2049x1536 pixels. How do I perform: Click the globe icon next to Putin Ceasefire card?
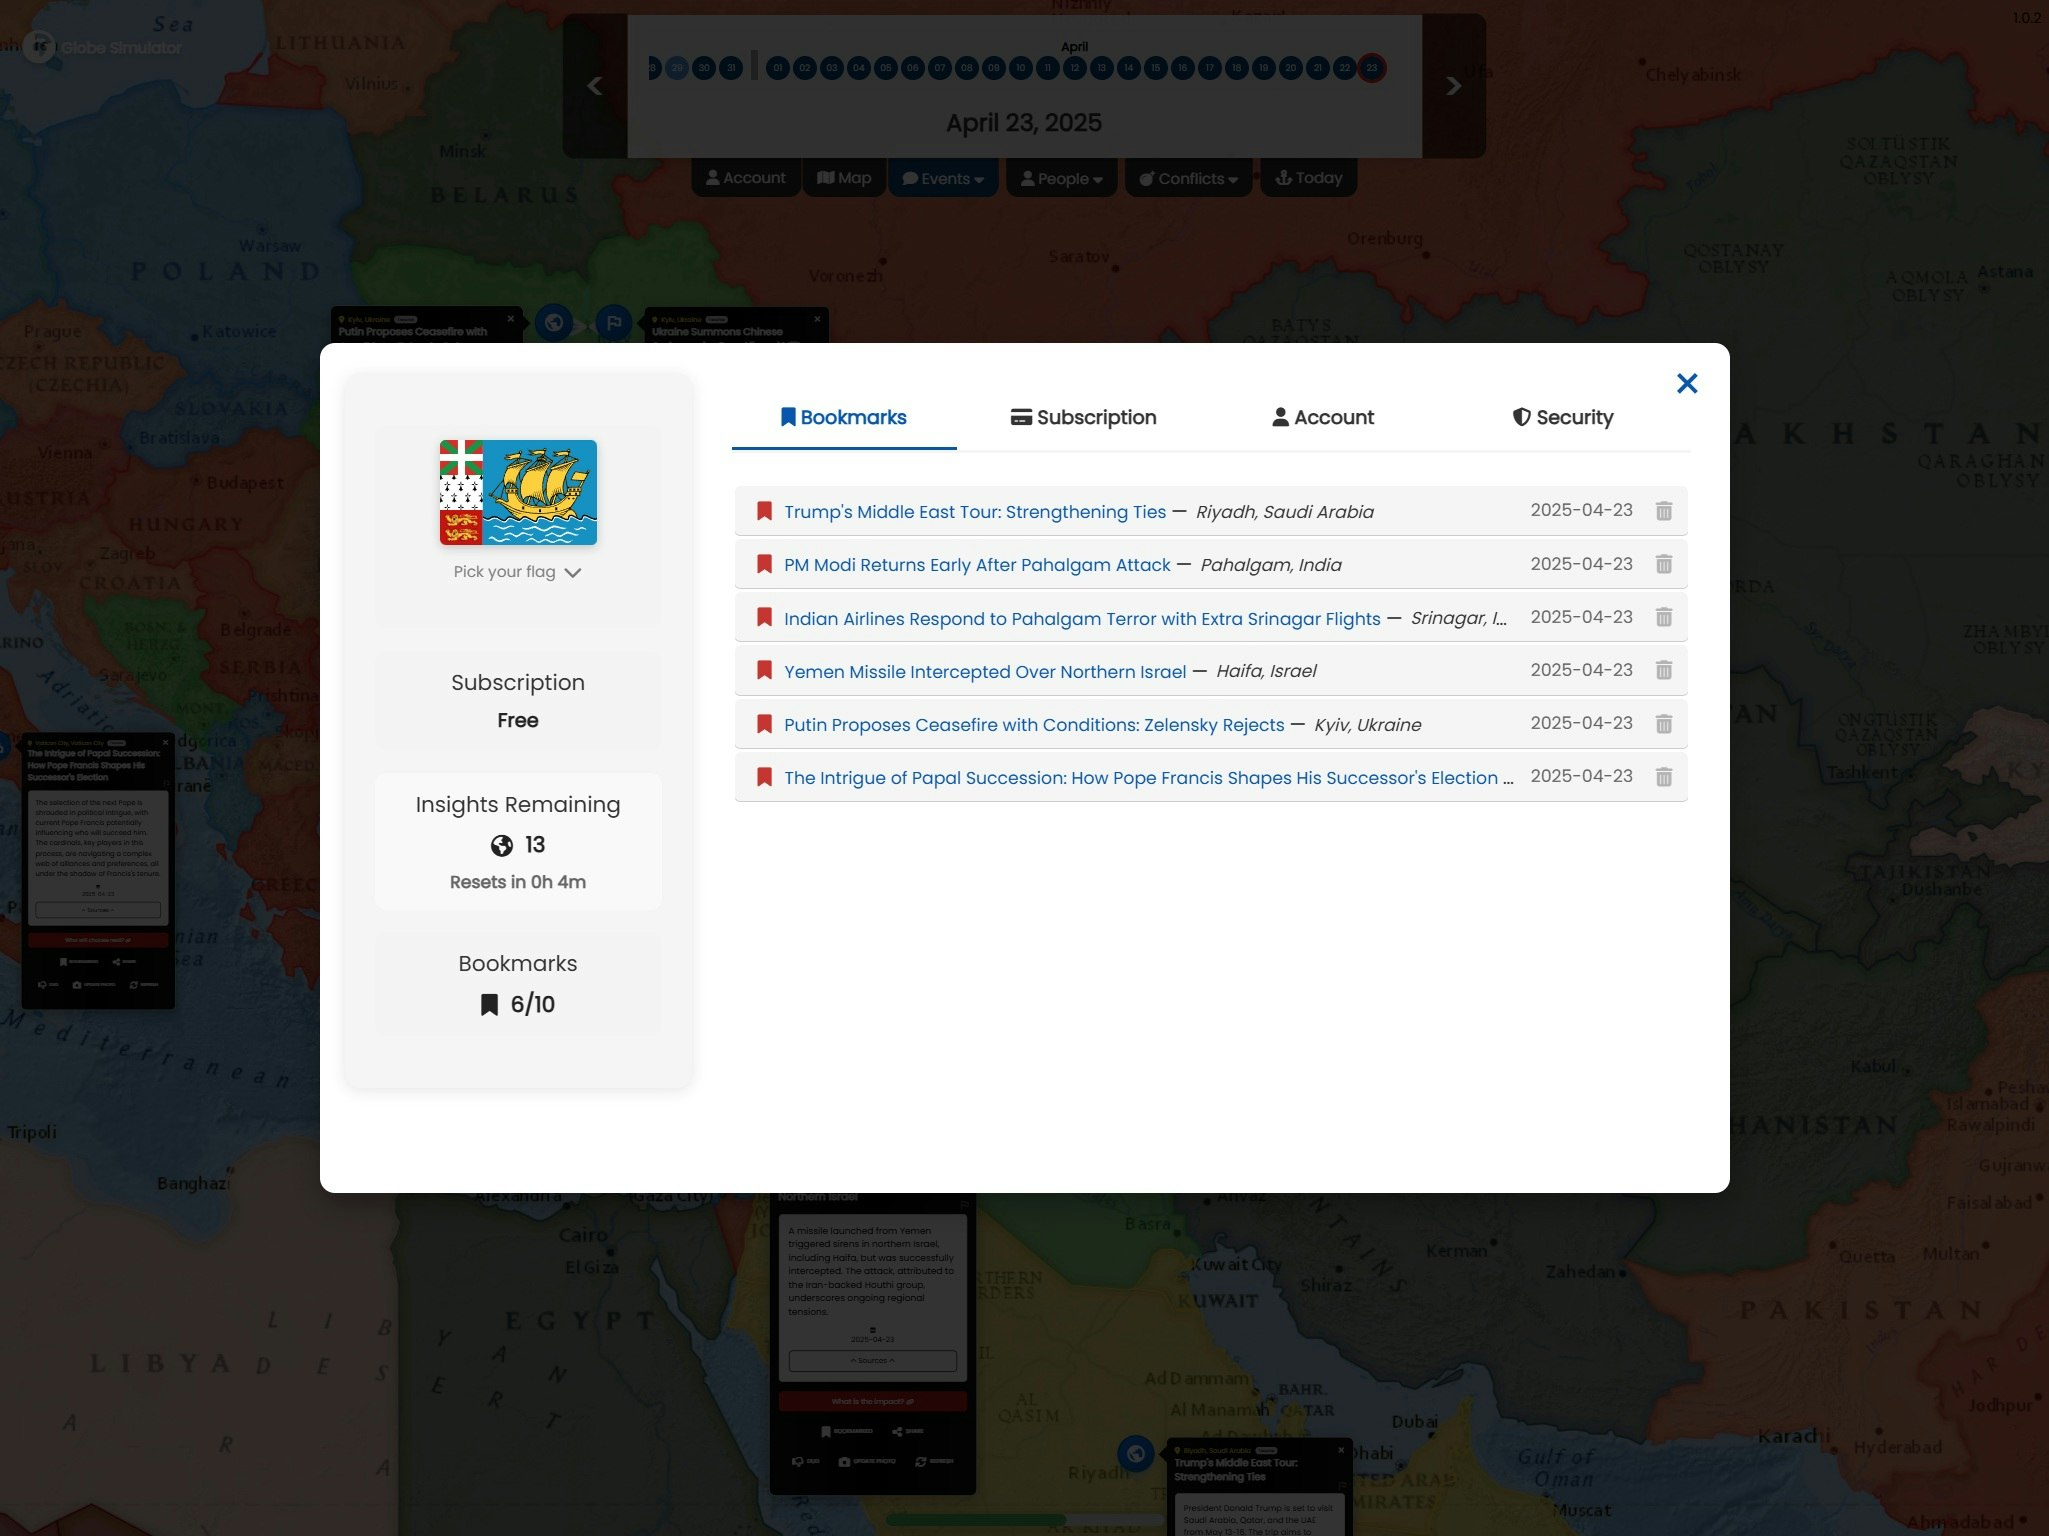[x=553, y=323]
